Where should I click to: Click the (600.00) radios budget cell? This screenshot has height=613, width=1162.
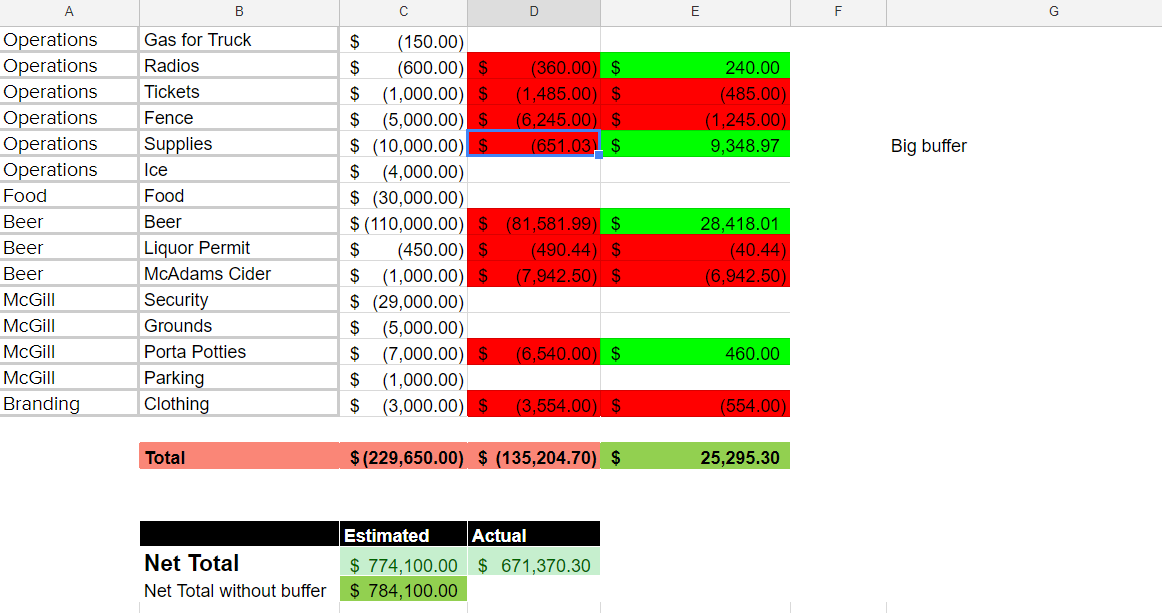403,67
